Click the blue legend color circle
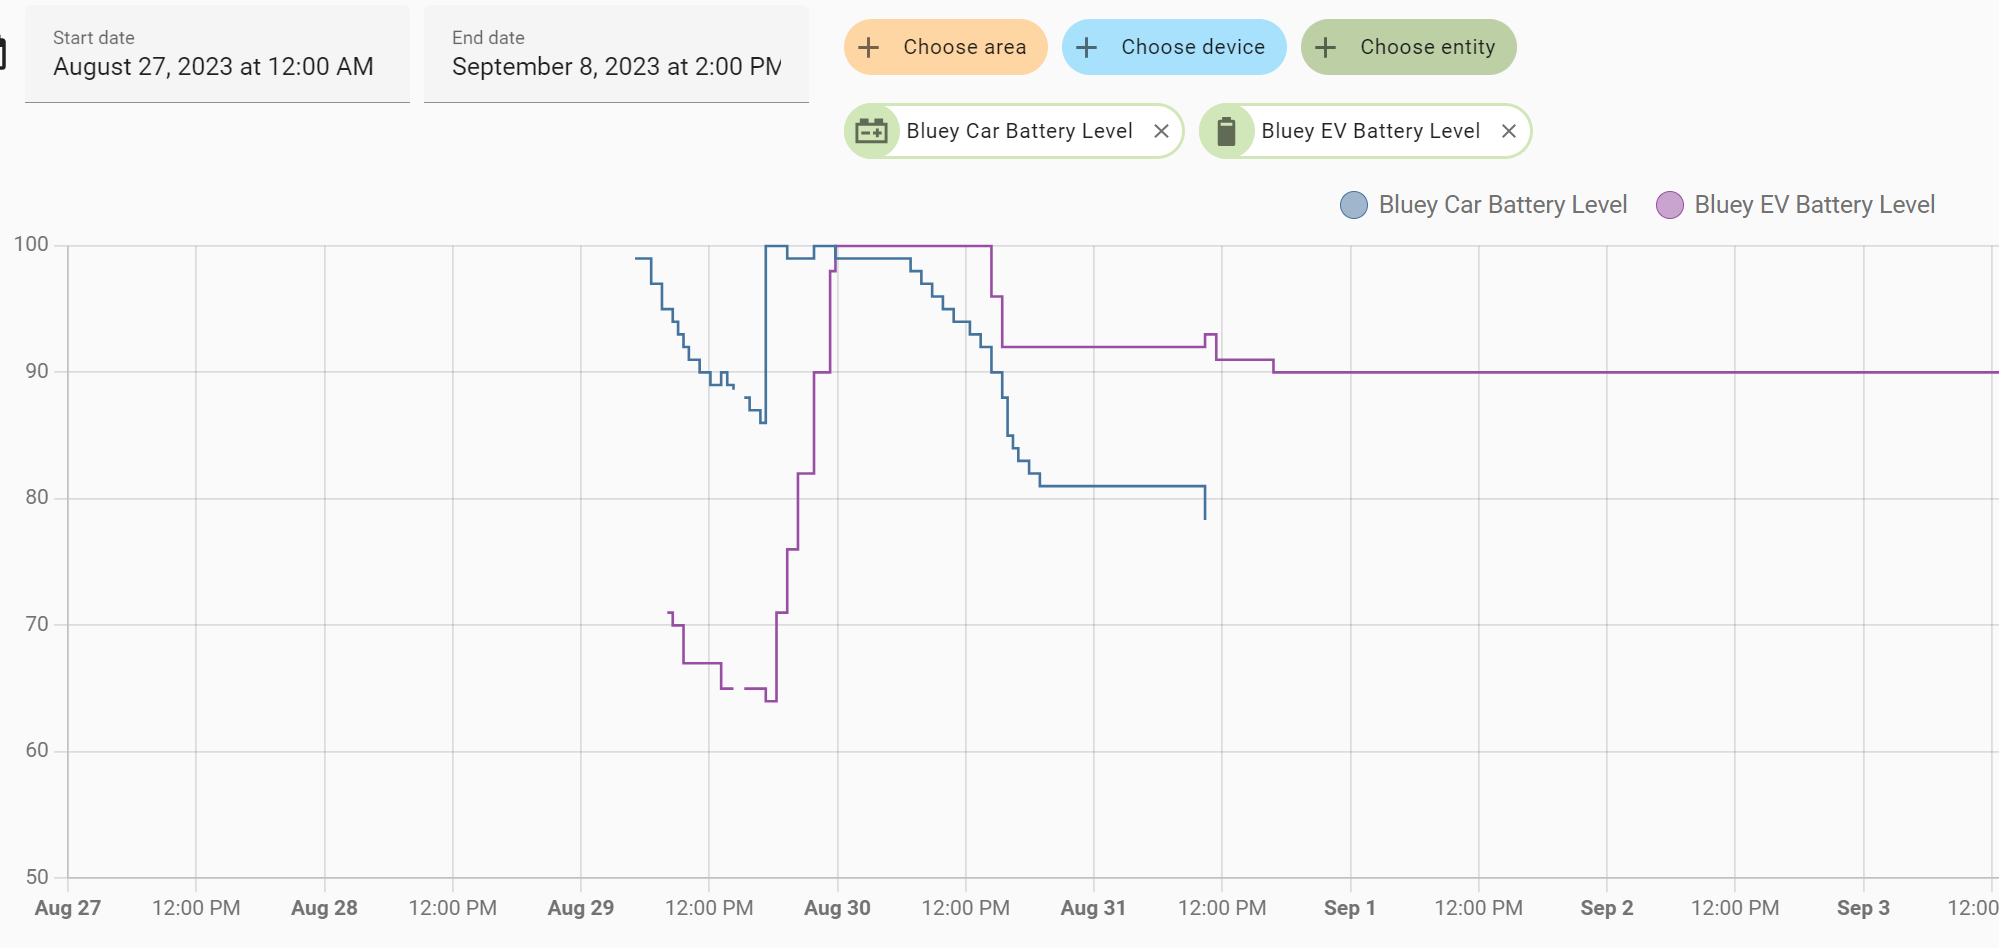1999x948 pixels. [x=1352, y=204]
